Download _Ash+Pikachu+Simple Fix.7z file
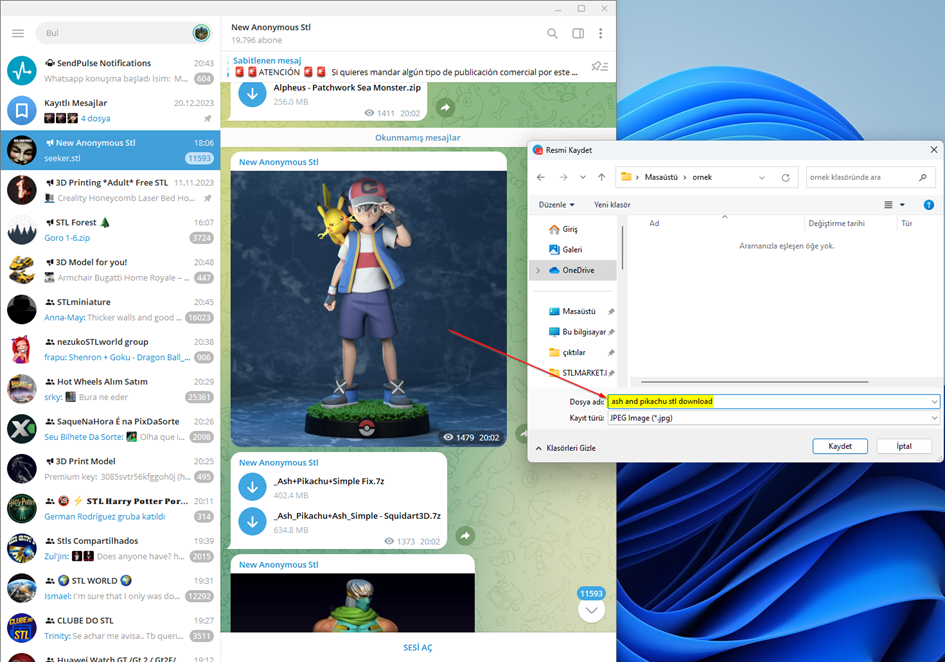The image size is (945, 662). (x=253, y=487)
